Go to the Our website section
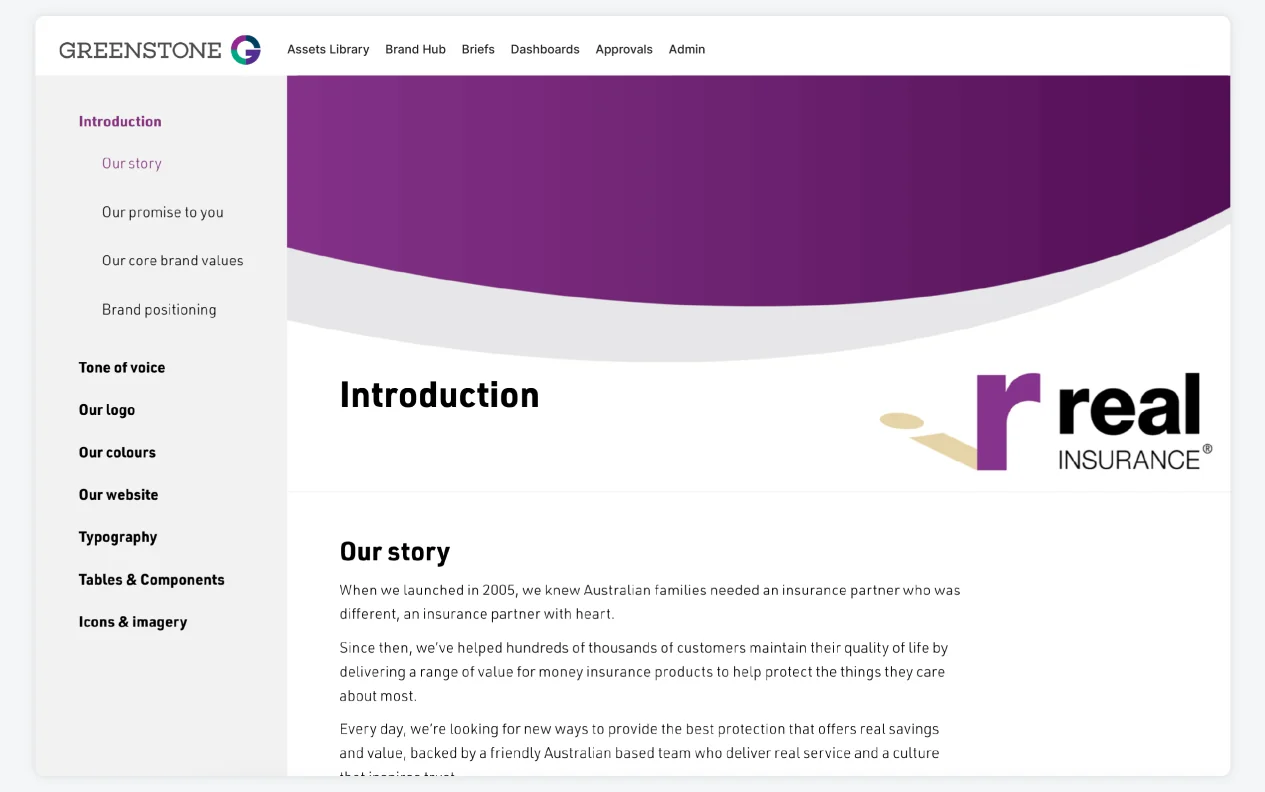This screenshot has width=1265, height=792. (118, 494)
